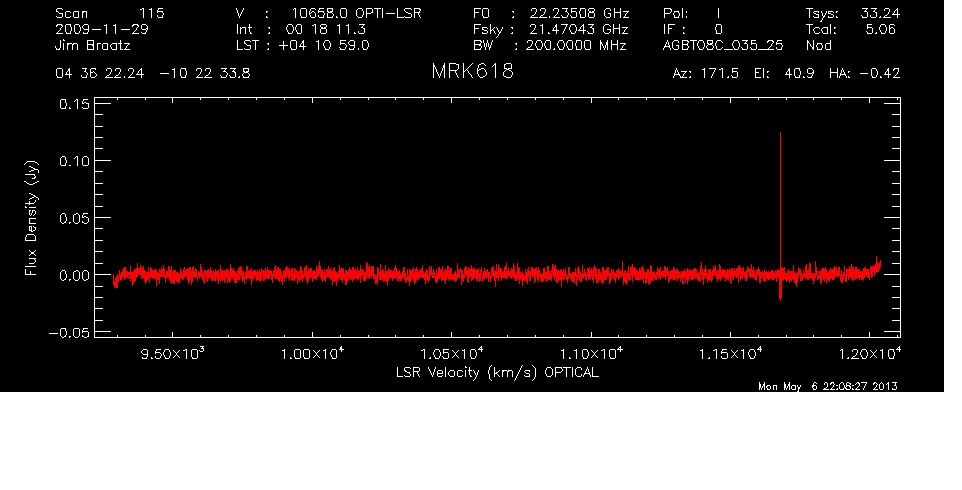Image resolution: width=962 pixels, height=490 pixels.
Task: Click the 1.15×10⁴ x-axis tick label
Action: tap(731, 354)
